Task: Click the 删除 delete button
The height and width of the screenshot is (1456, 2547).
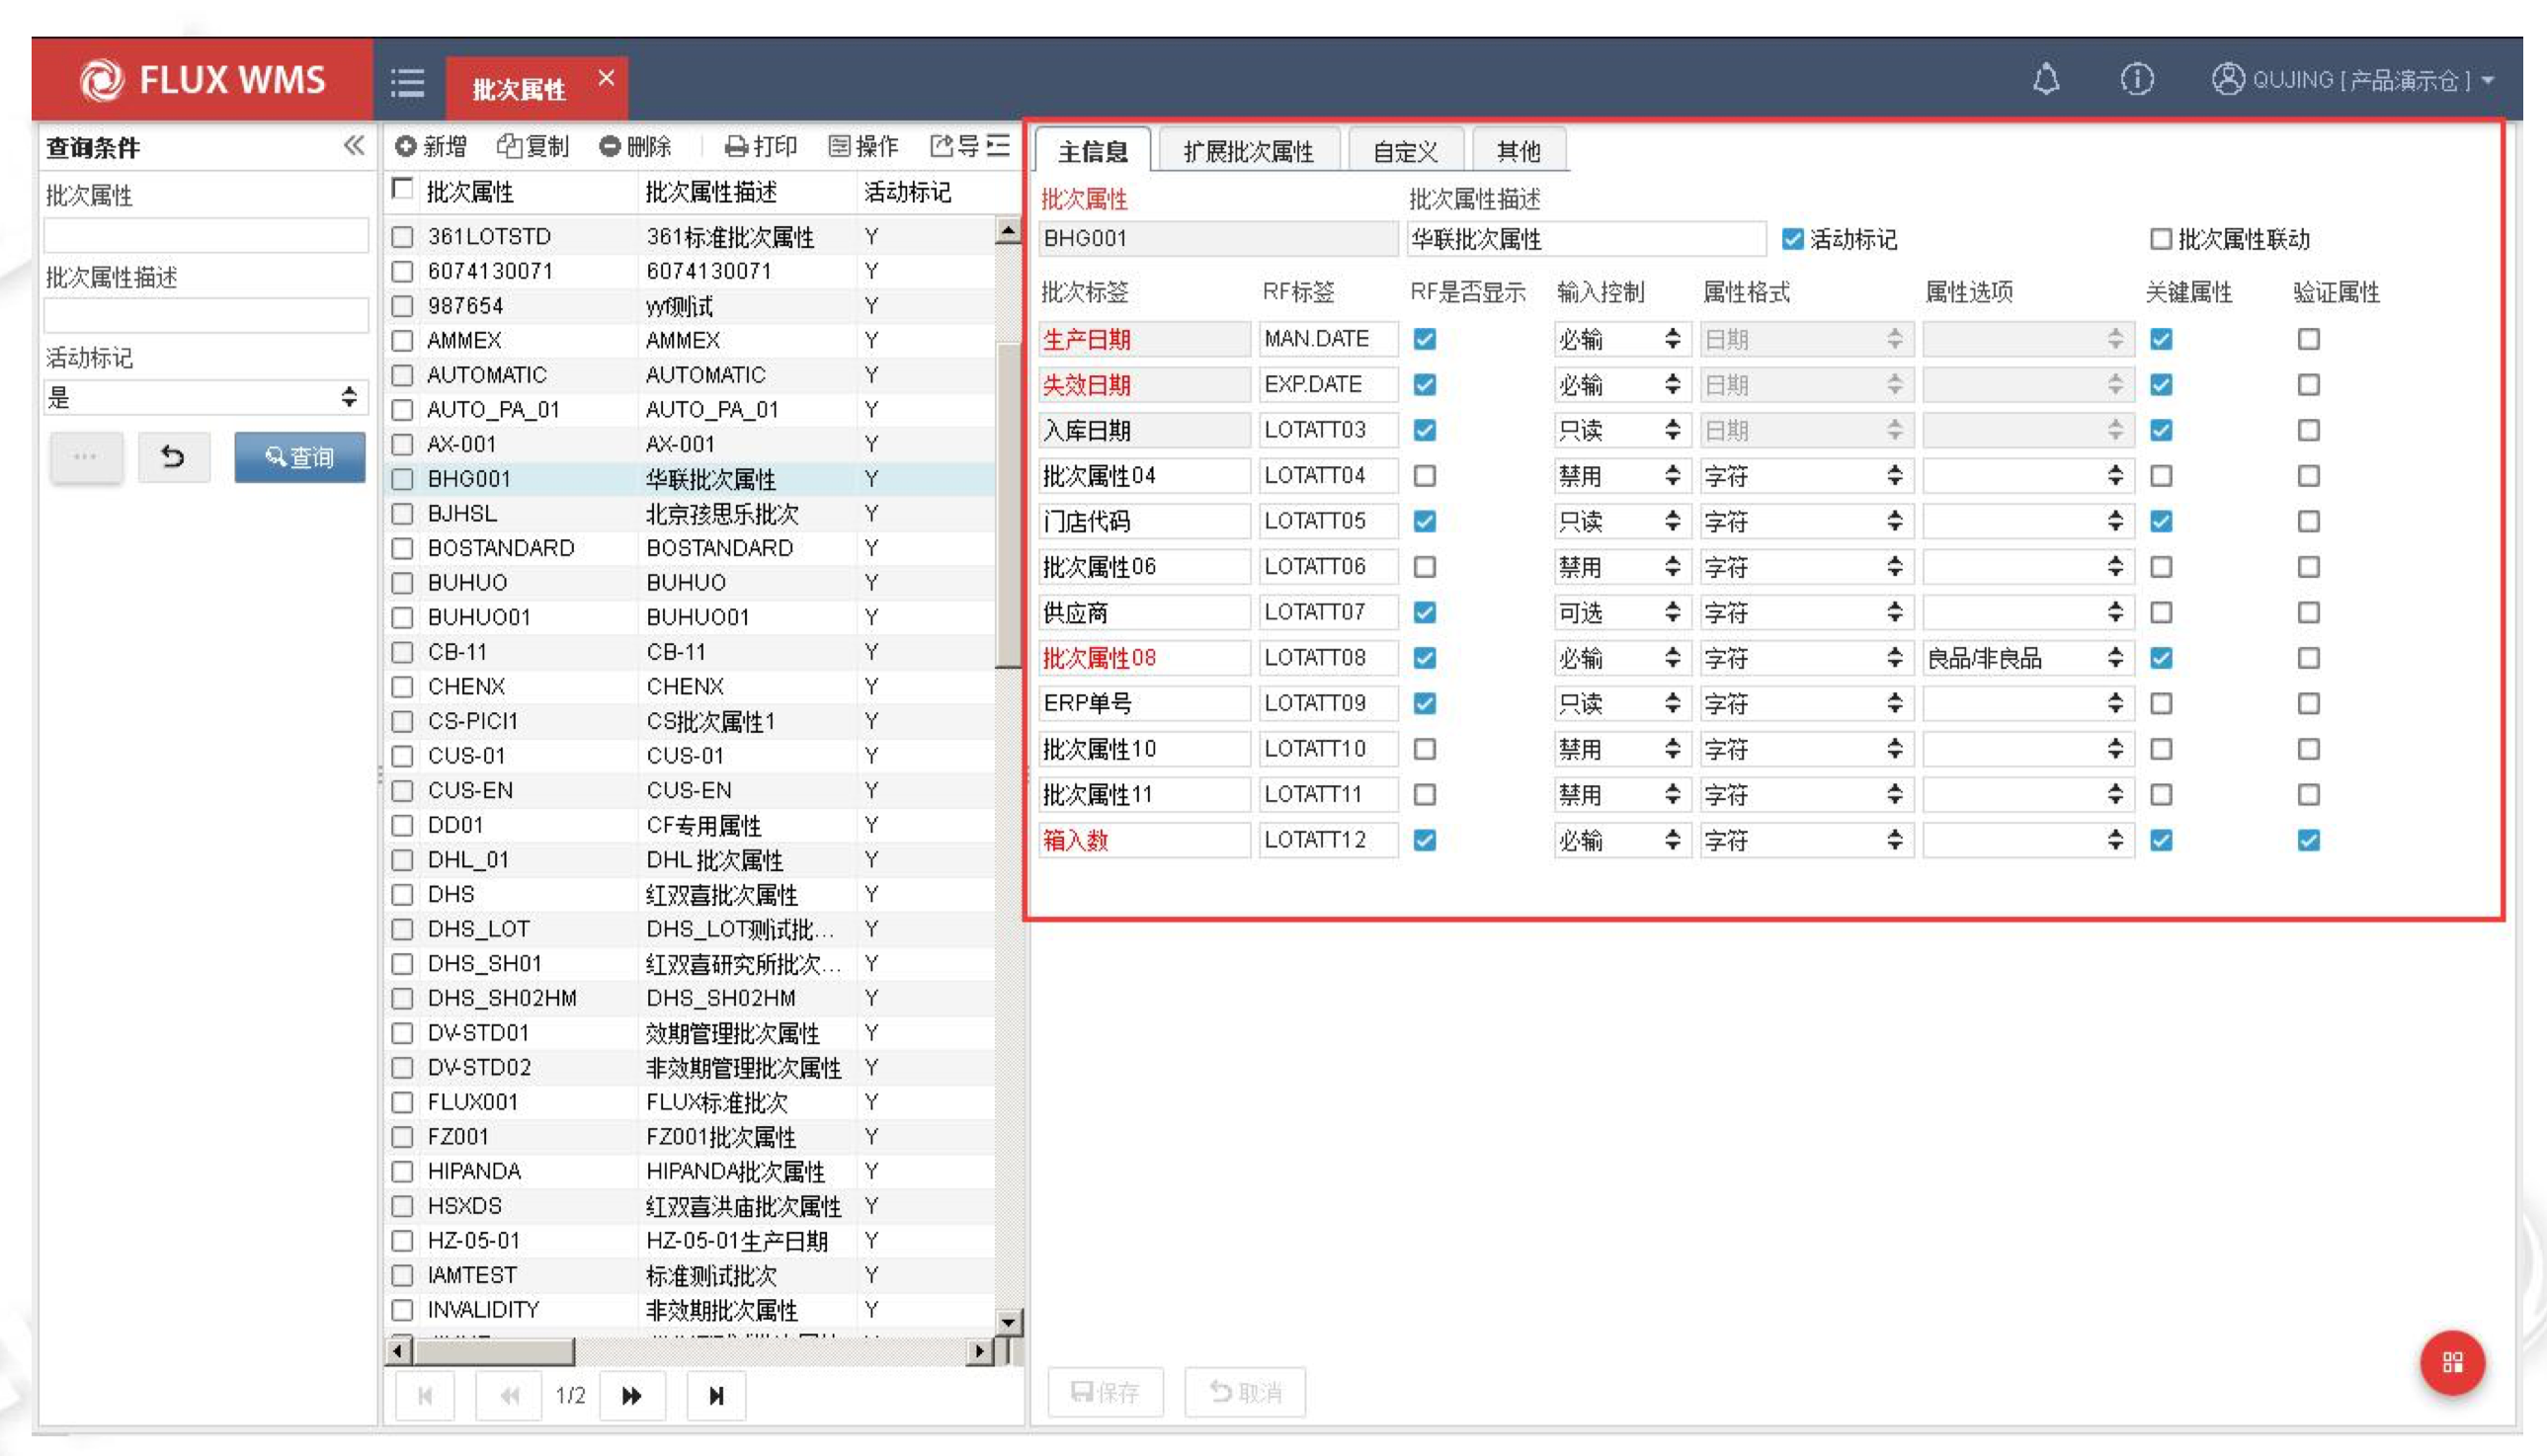Action: (636, 147)
